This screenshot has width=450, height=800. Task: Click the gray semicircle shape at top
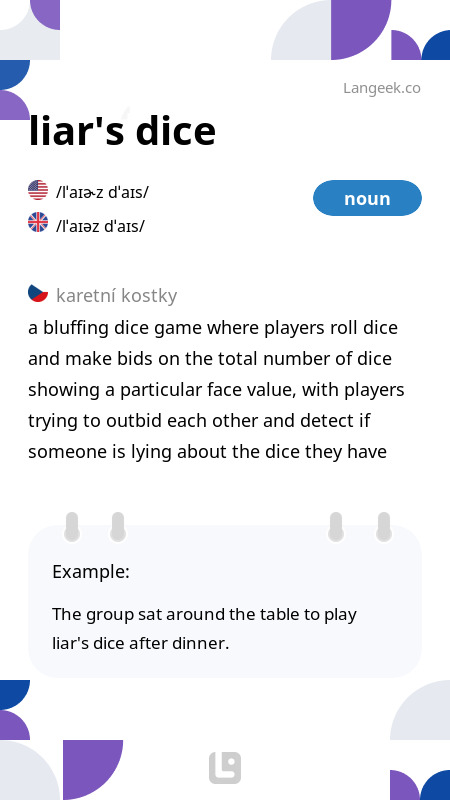301,30
